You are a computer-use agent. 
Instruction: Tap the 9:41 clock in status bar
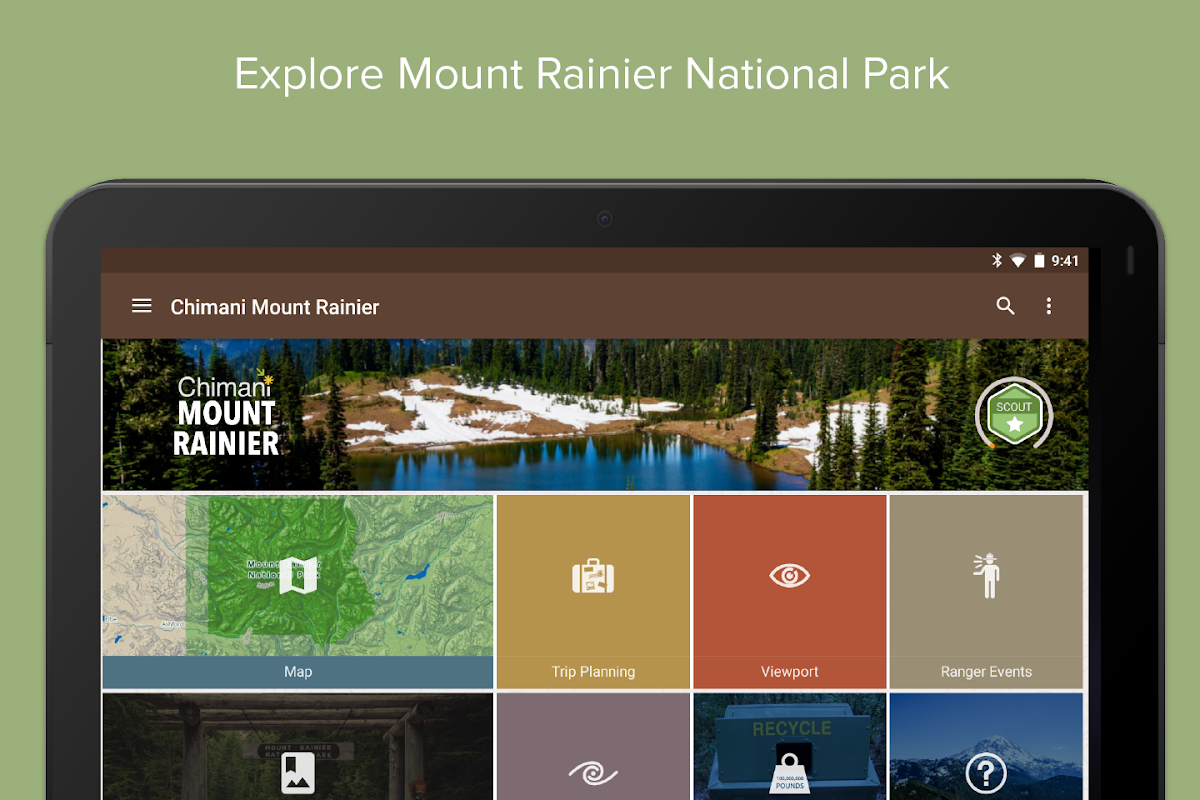pos(1065,261)
